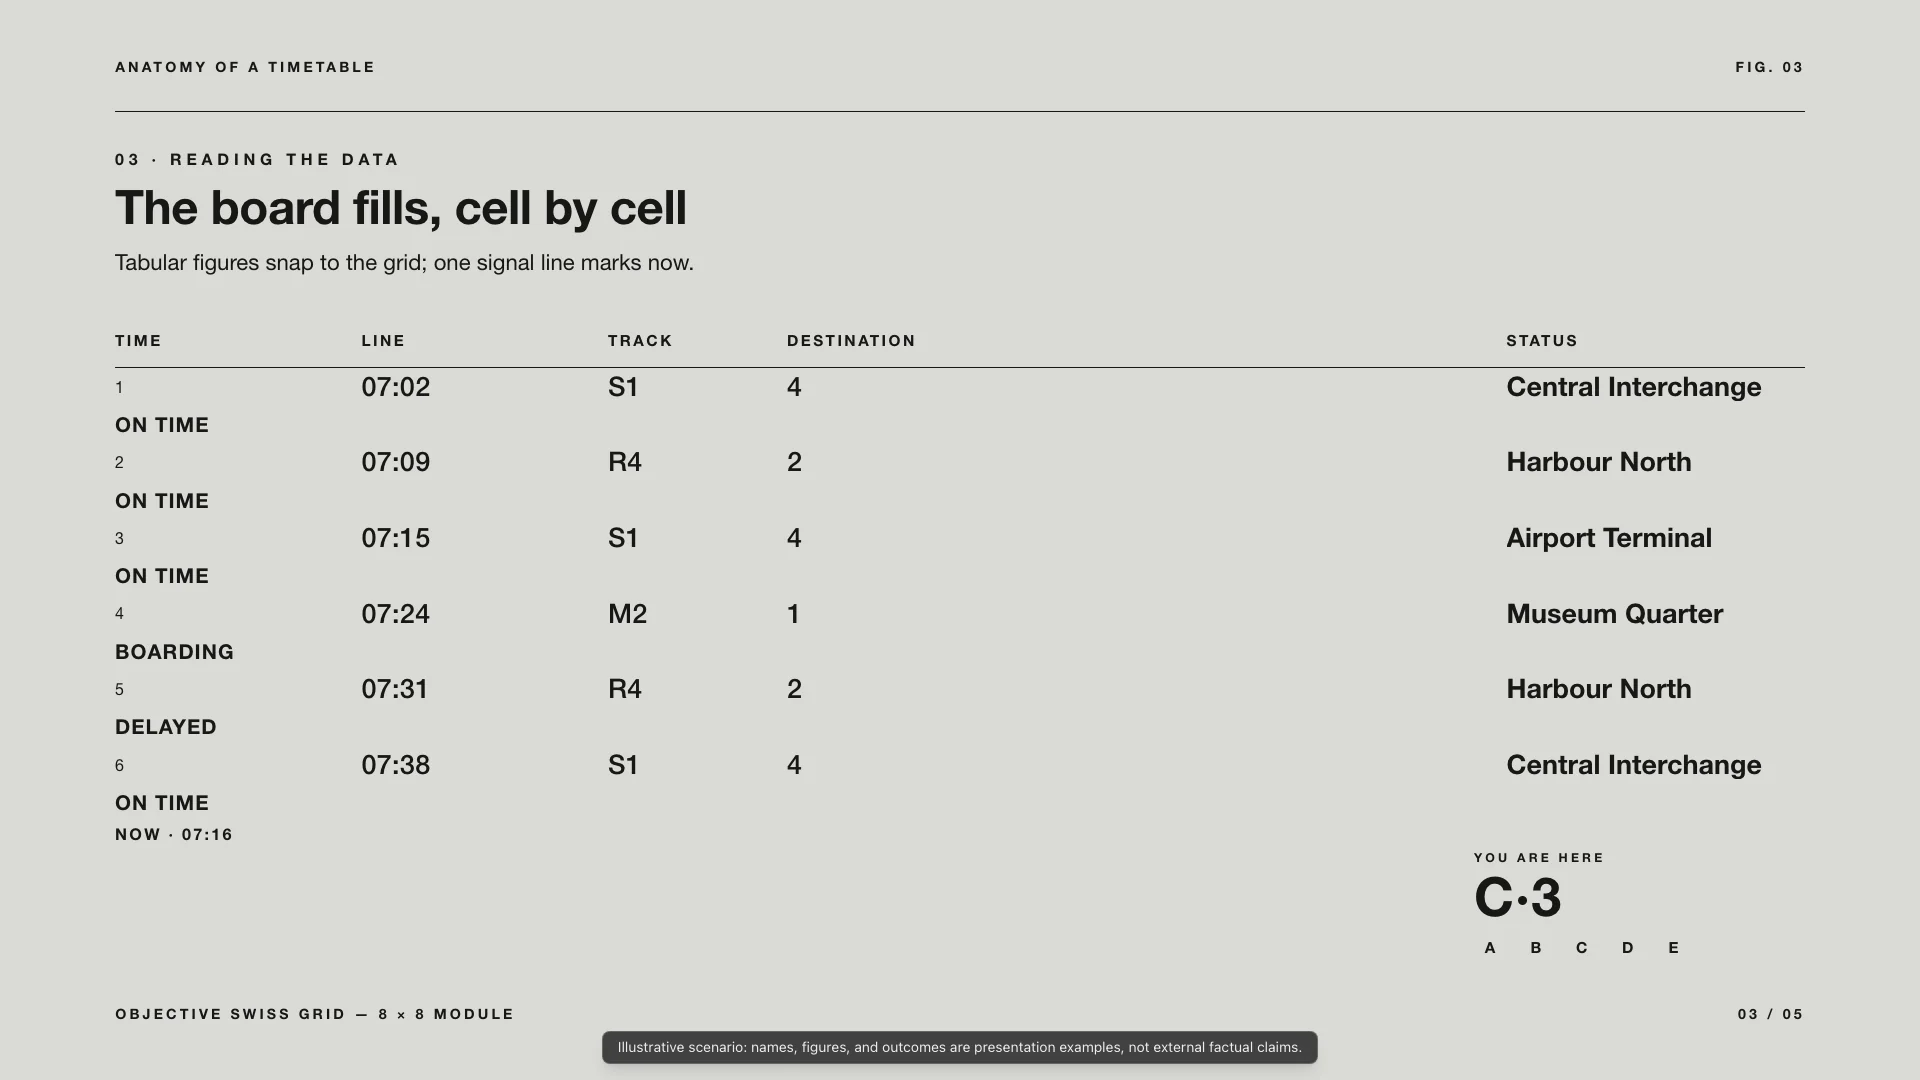
Task: Click ON TIME below the 07:02 row
Action: [x=162, y=425]
